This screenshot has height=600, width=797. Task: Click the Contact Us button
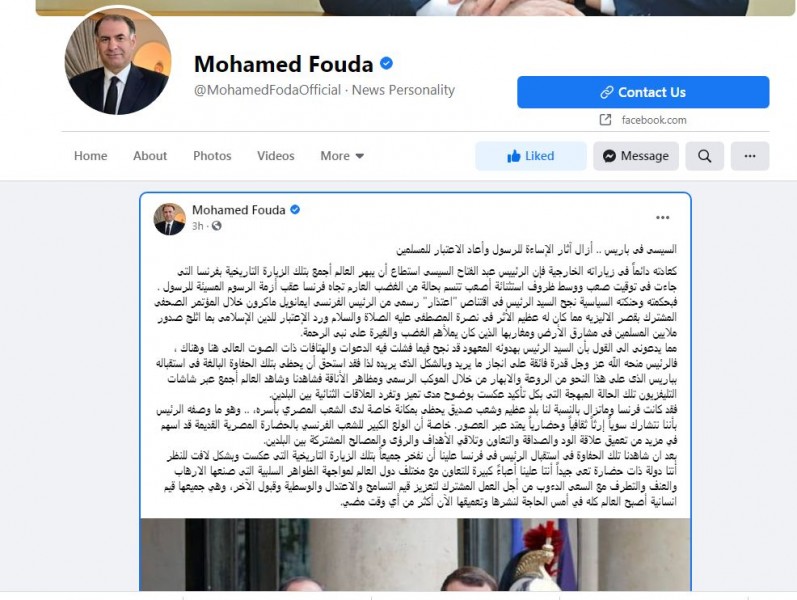click(x=643, y=92)
